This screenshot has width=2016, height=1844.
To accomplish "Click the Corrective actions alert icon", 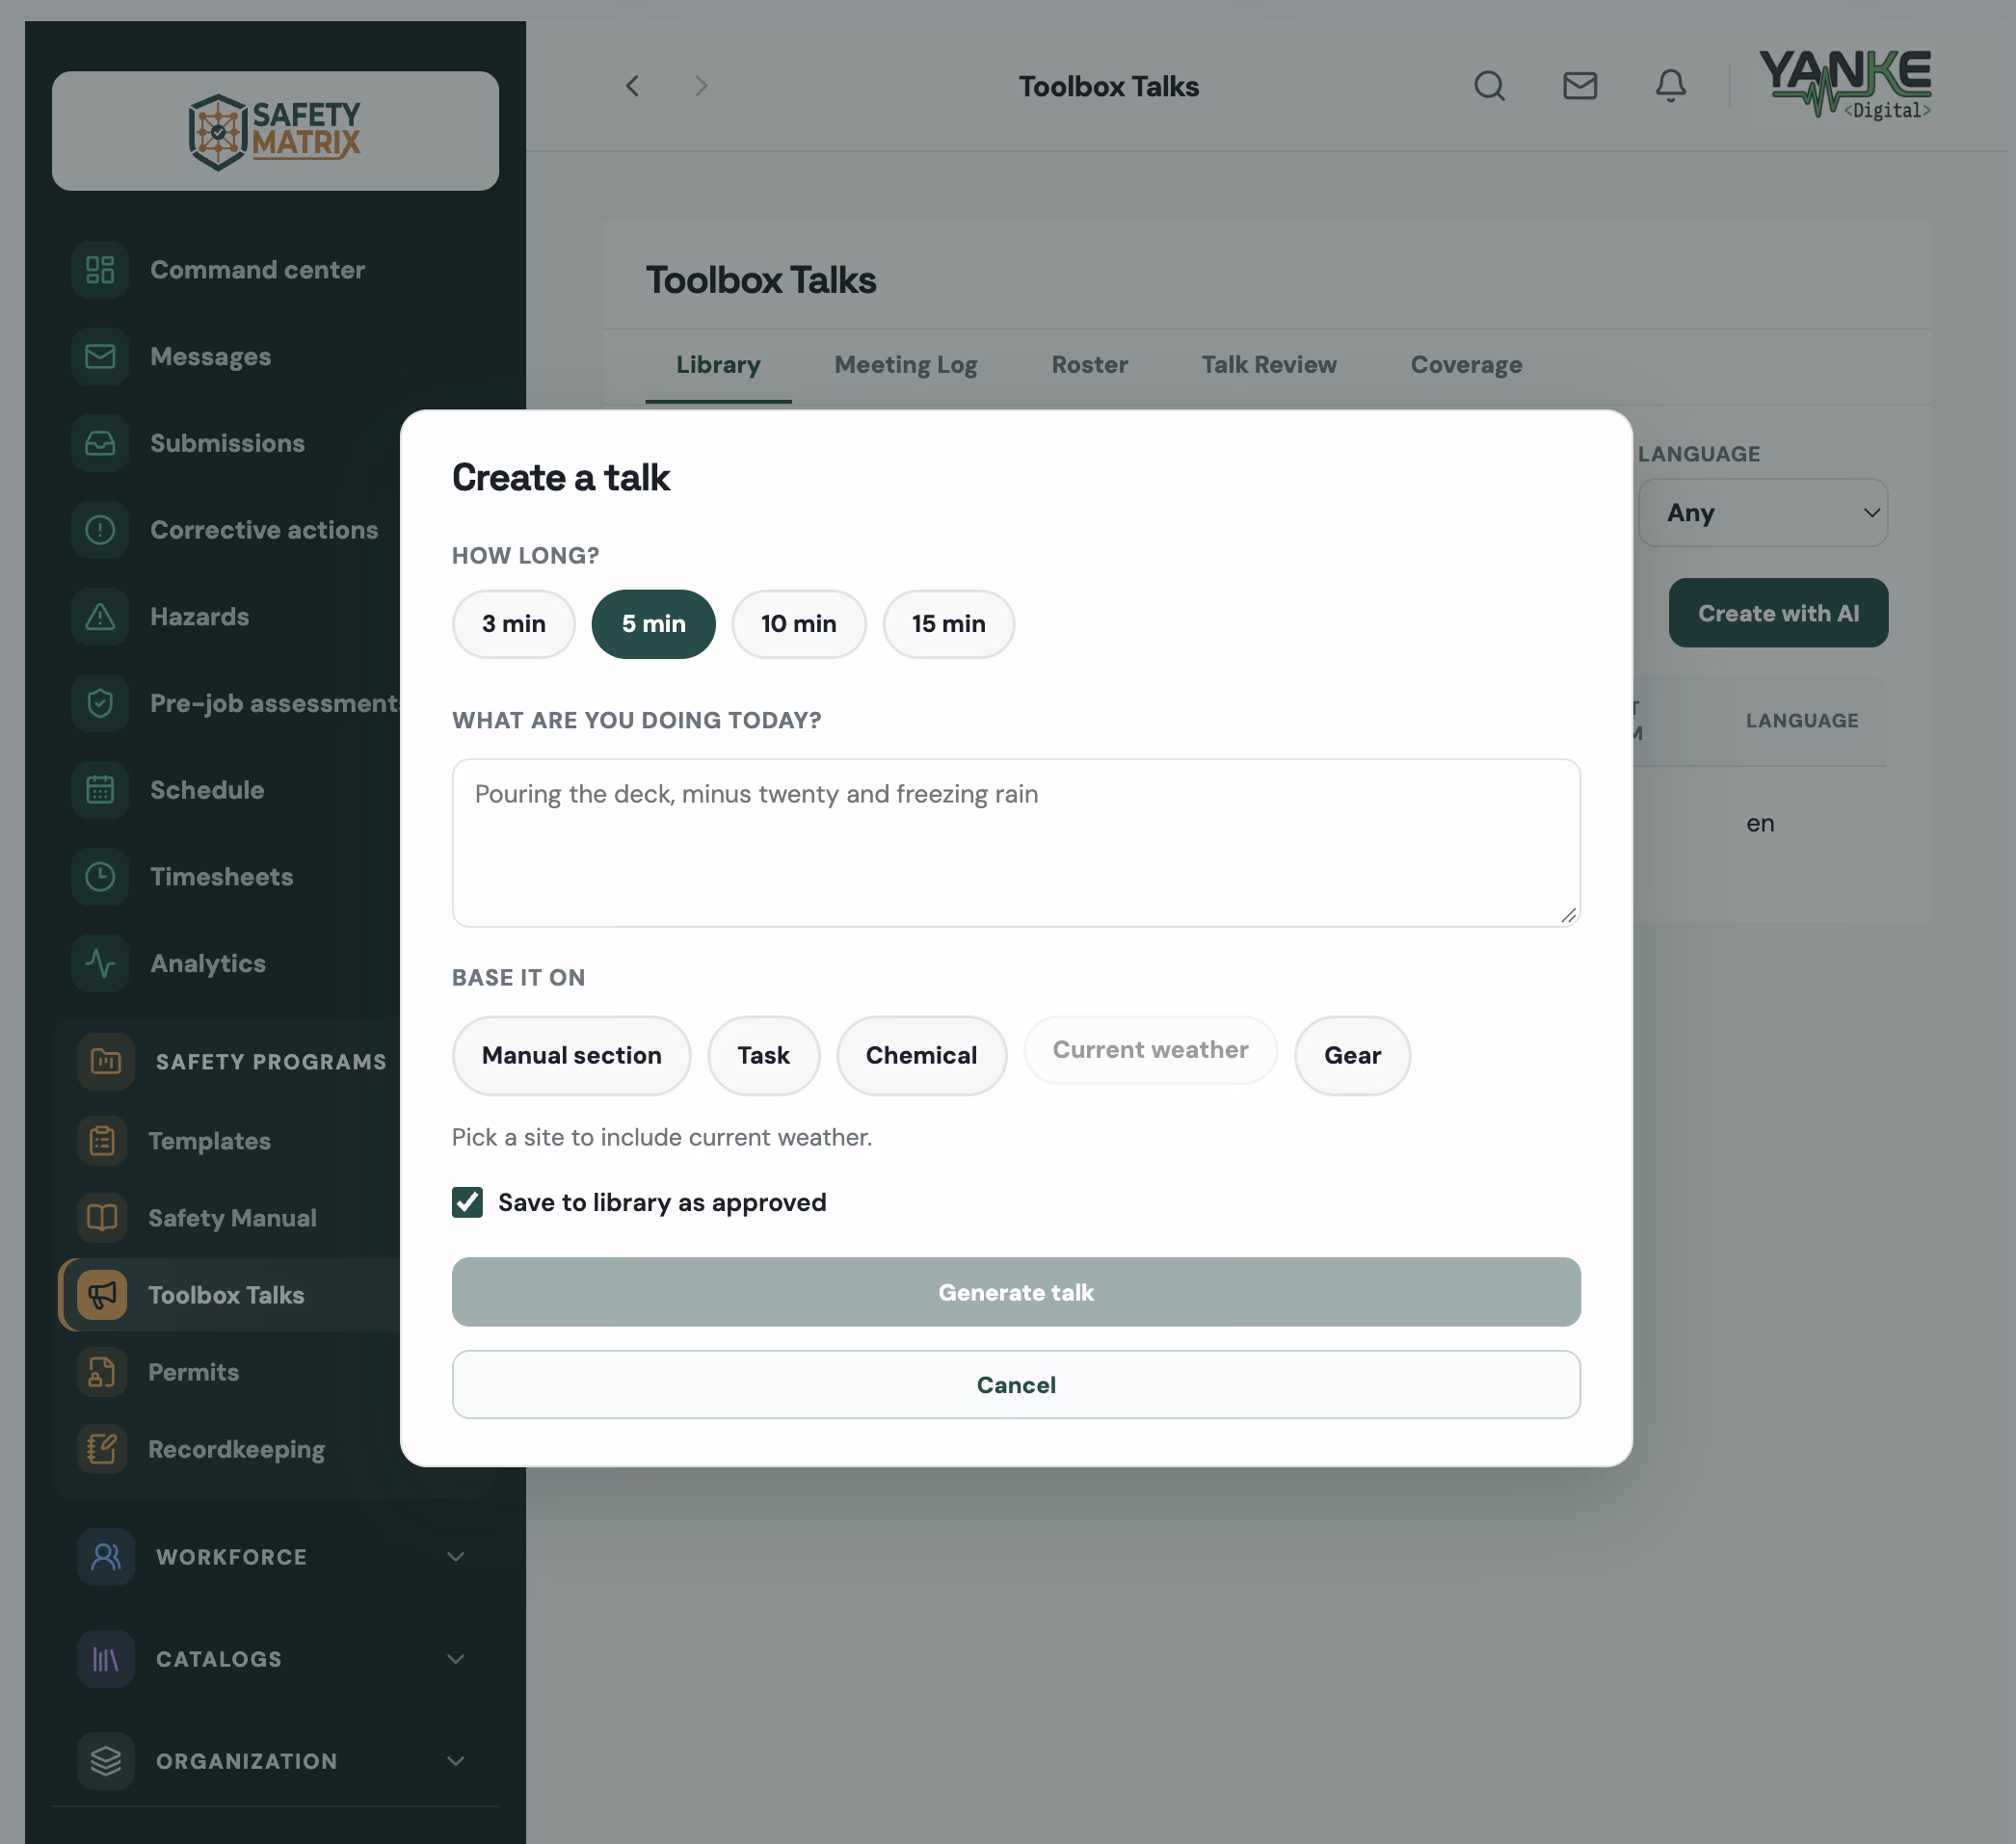I will tap(100, 530).
